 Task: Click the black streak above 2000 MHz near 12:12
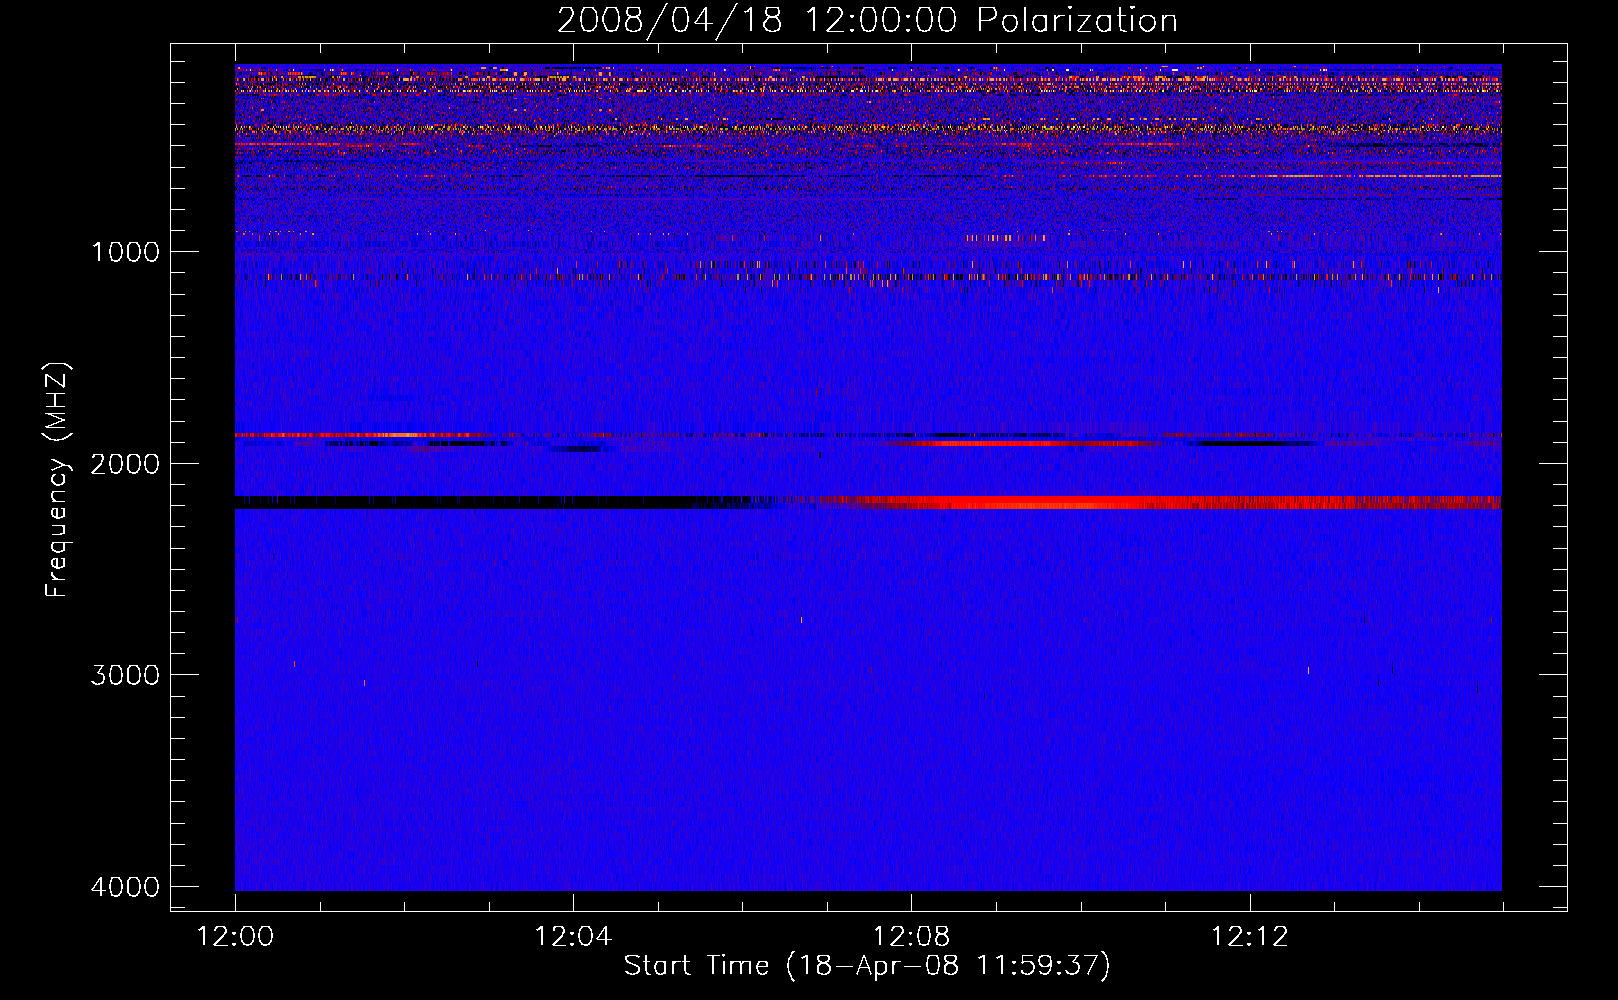click(x=1255, y=443)
